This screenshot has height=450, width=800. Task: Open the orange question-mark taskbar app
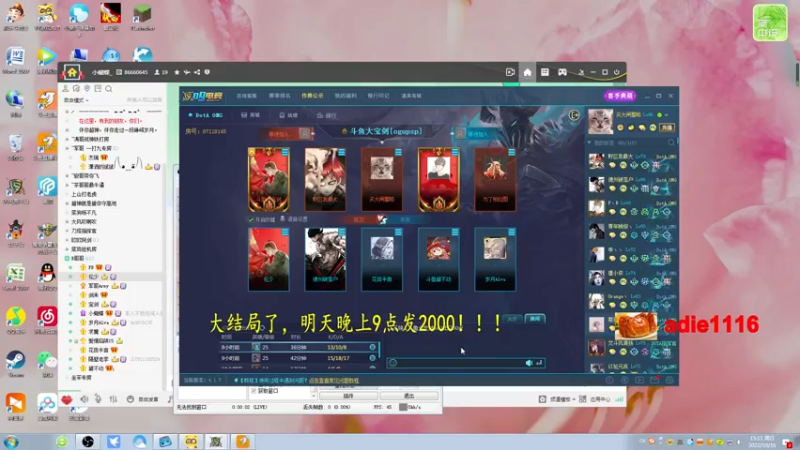tap(243, 441)
